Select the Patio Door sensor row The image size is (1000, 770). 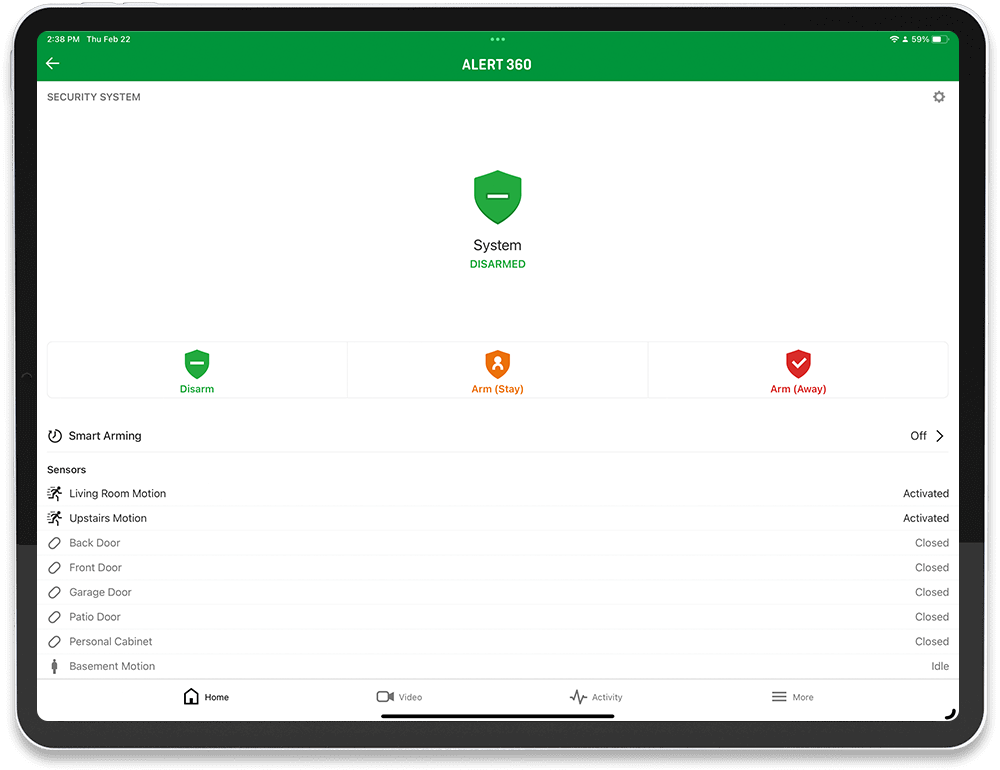[x=497, y=617]
